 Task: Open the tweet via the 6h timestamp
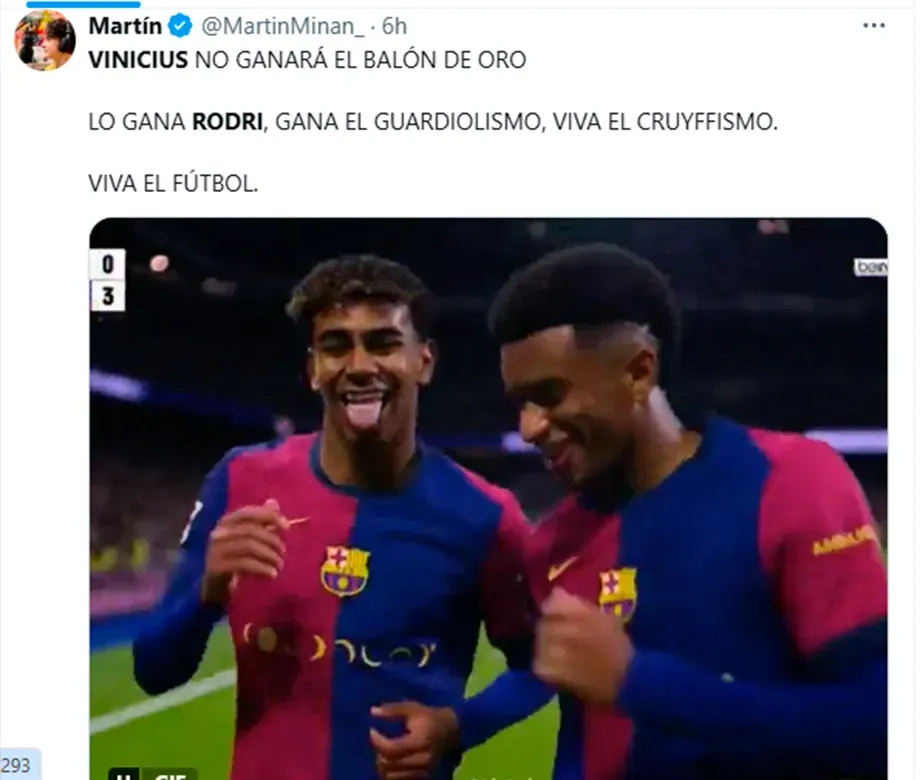pyautogui.click(x=394, y=26)
